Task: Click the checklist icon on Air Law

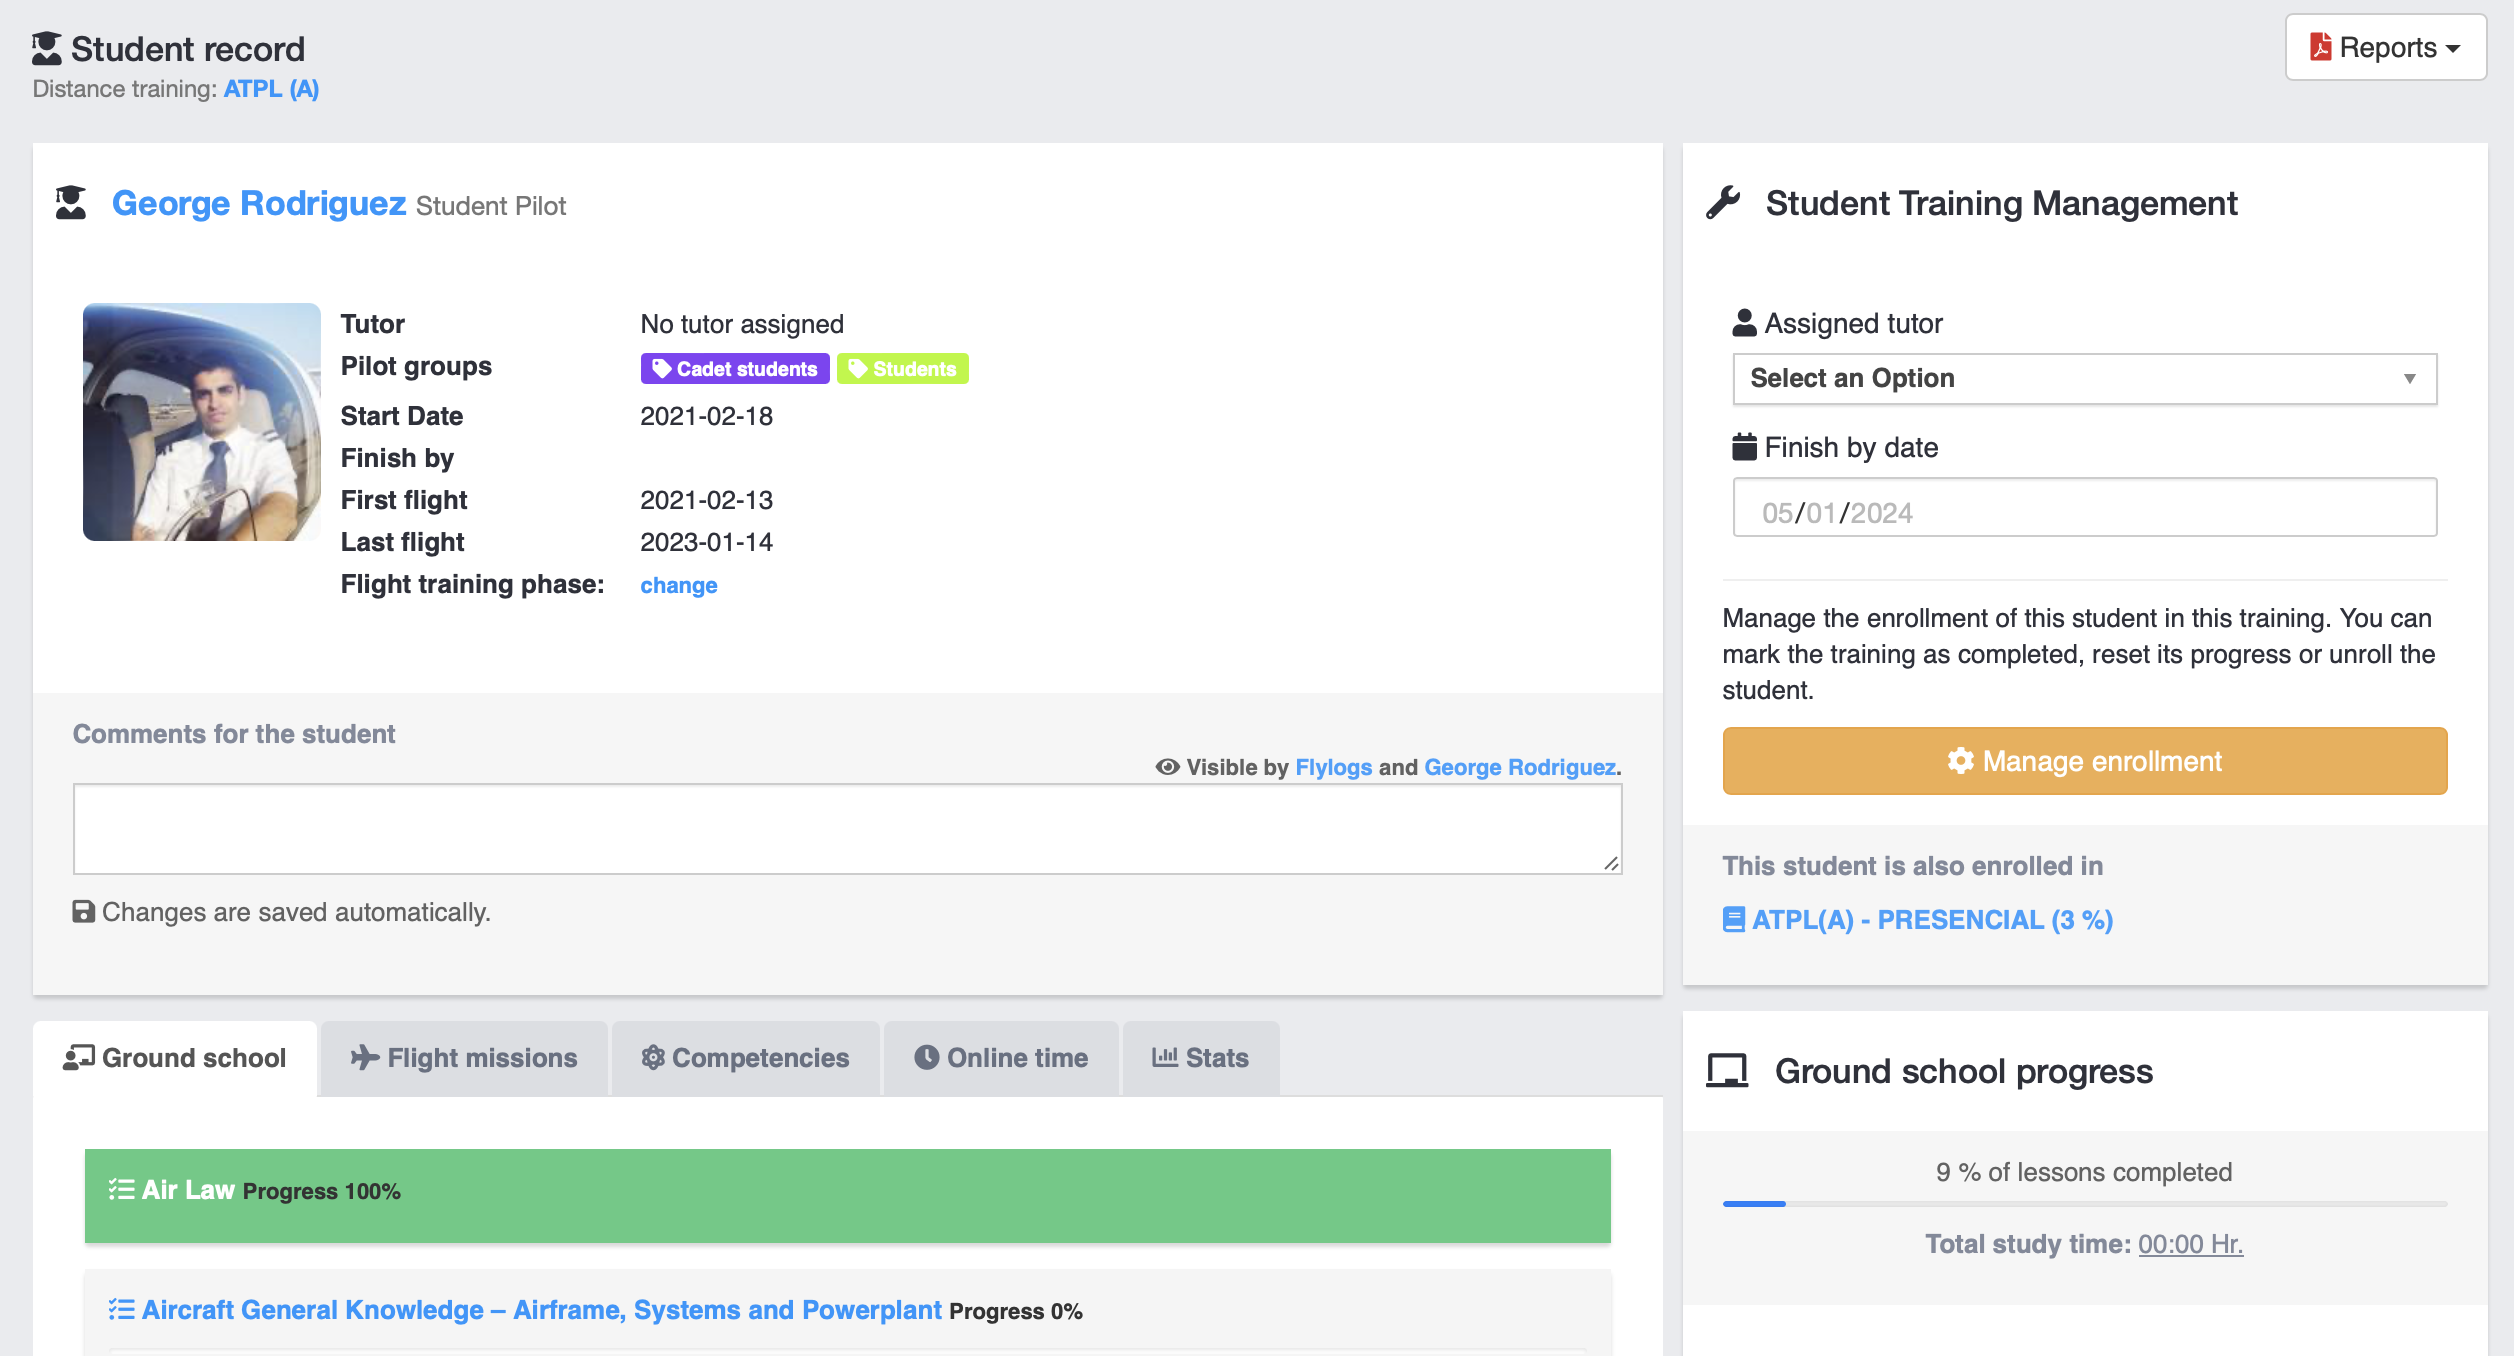Action: click(x=121, y=1189)
